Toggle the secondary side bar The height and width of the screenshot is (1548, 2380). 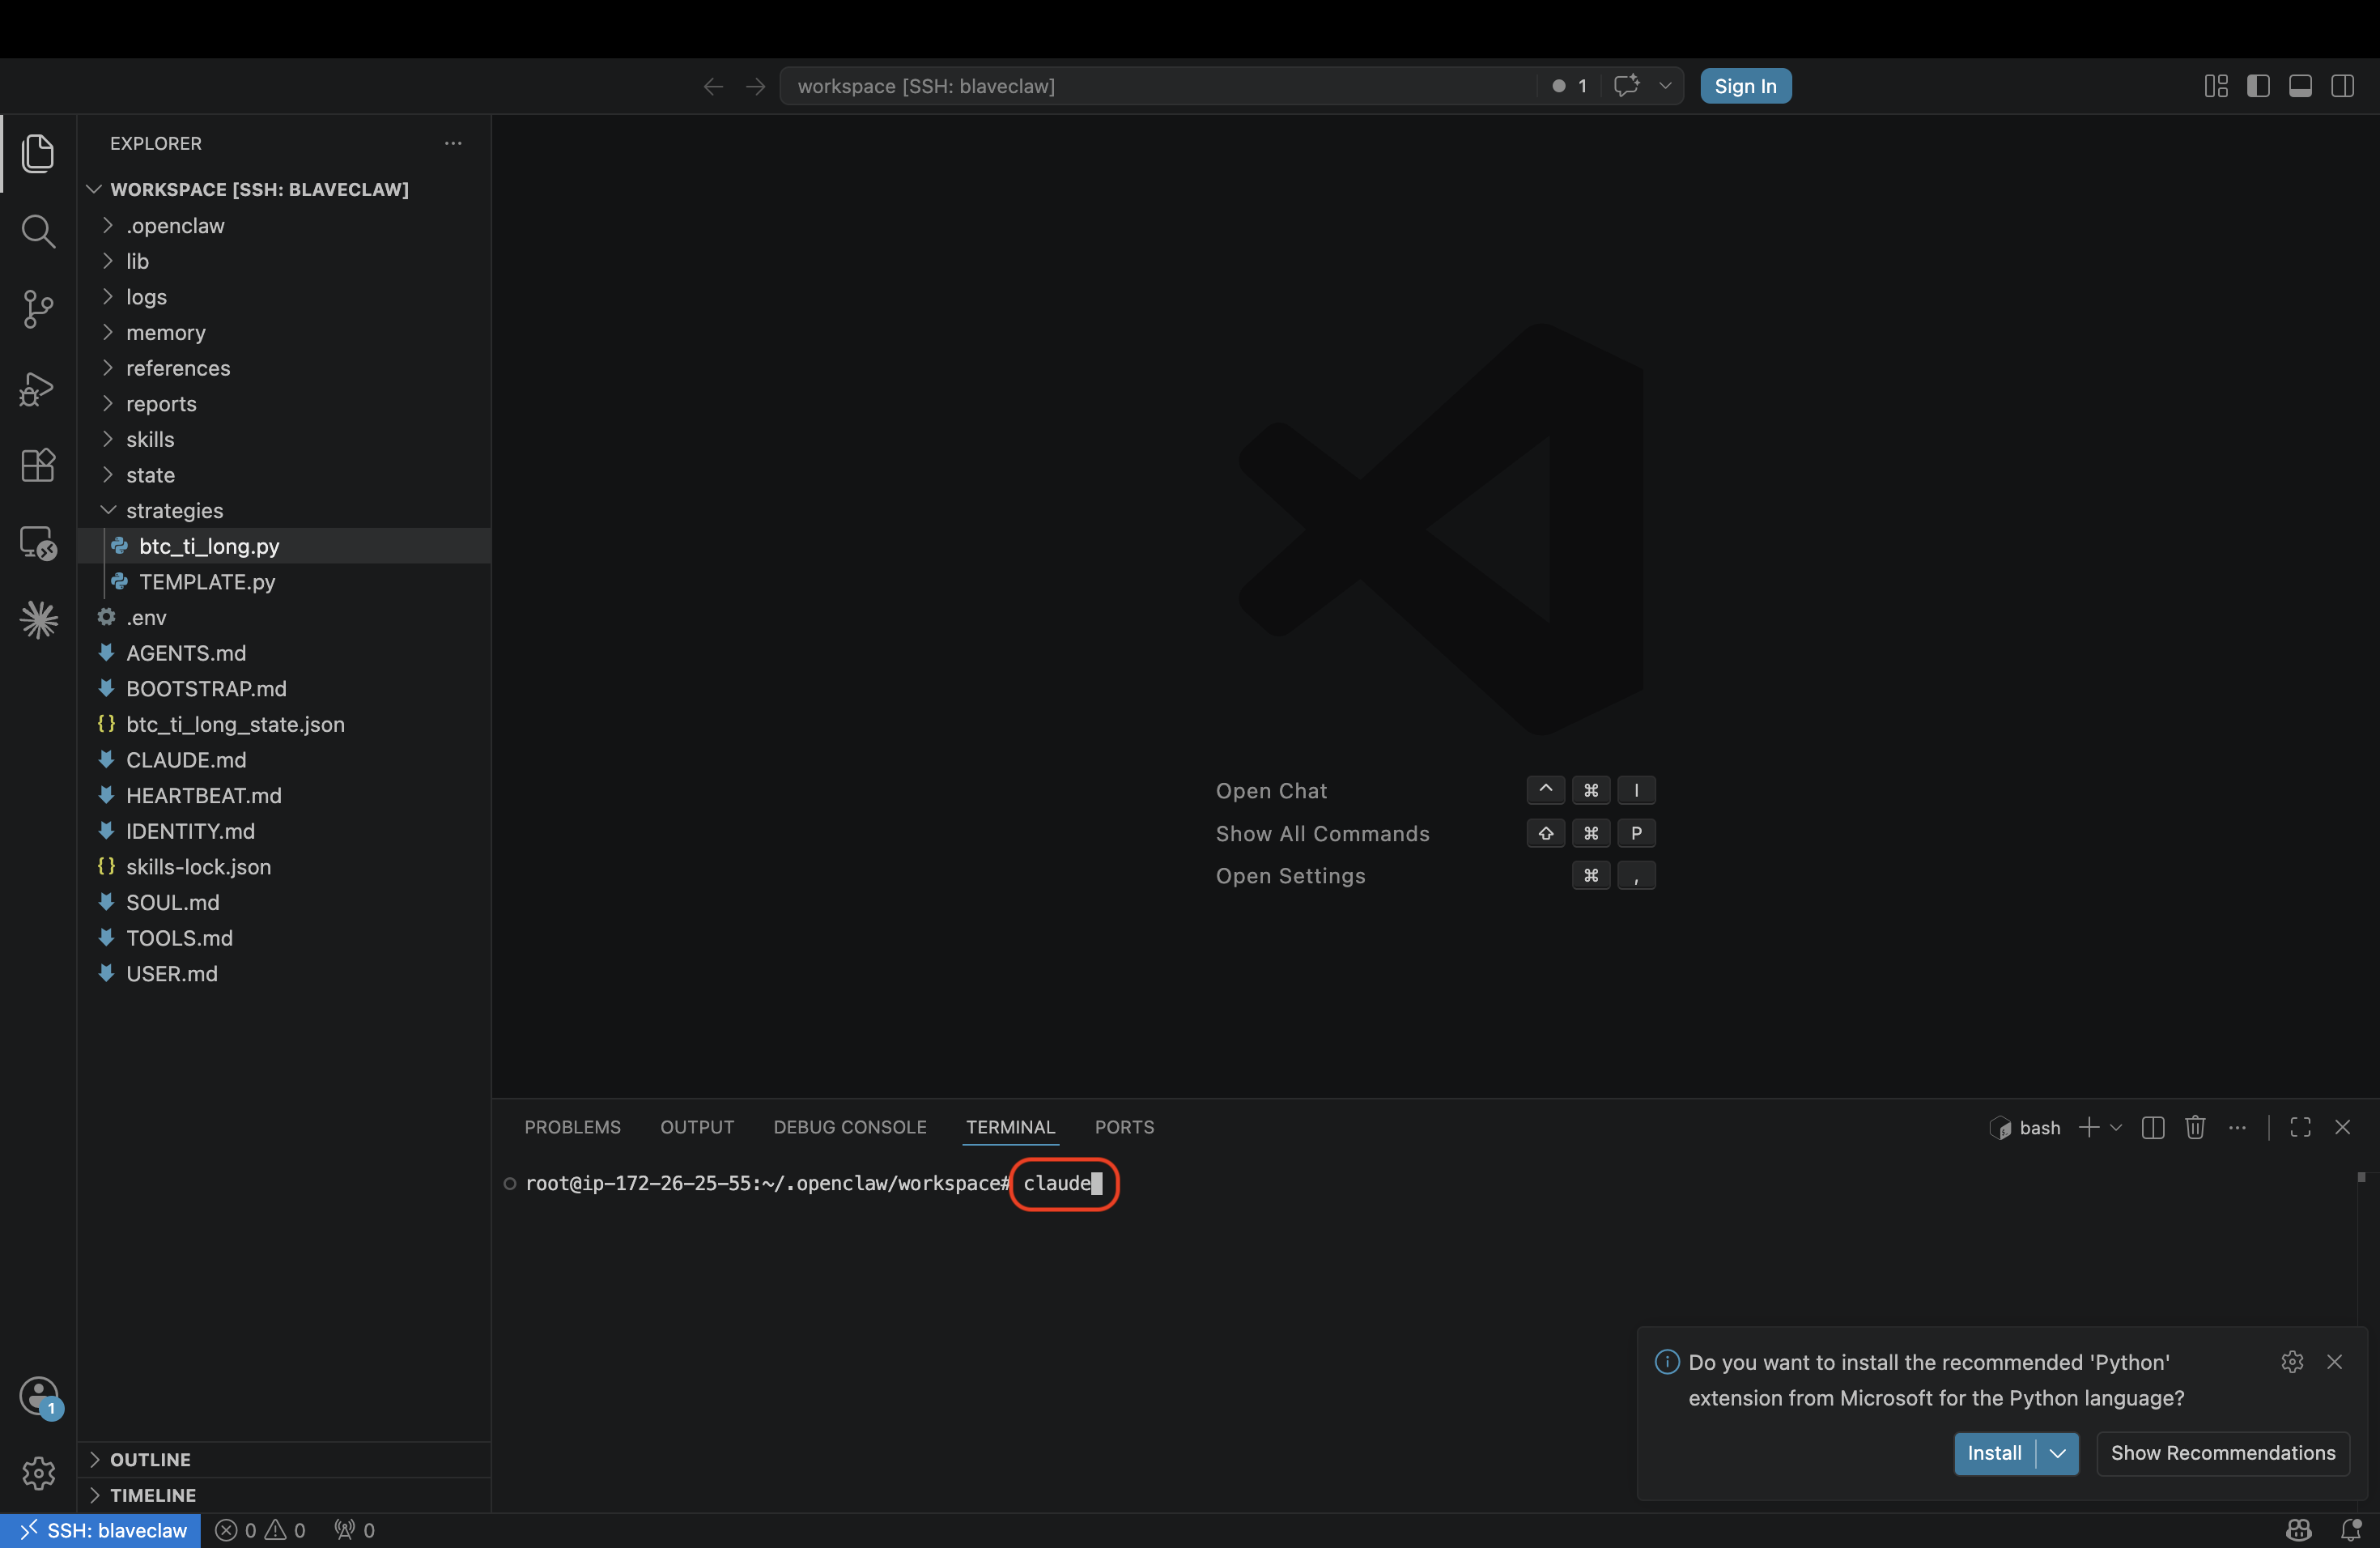click(2342, 86)
